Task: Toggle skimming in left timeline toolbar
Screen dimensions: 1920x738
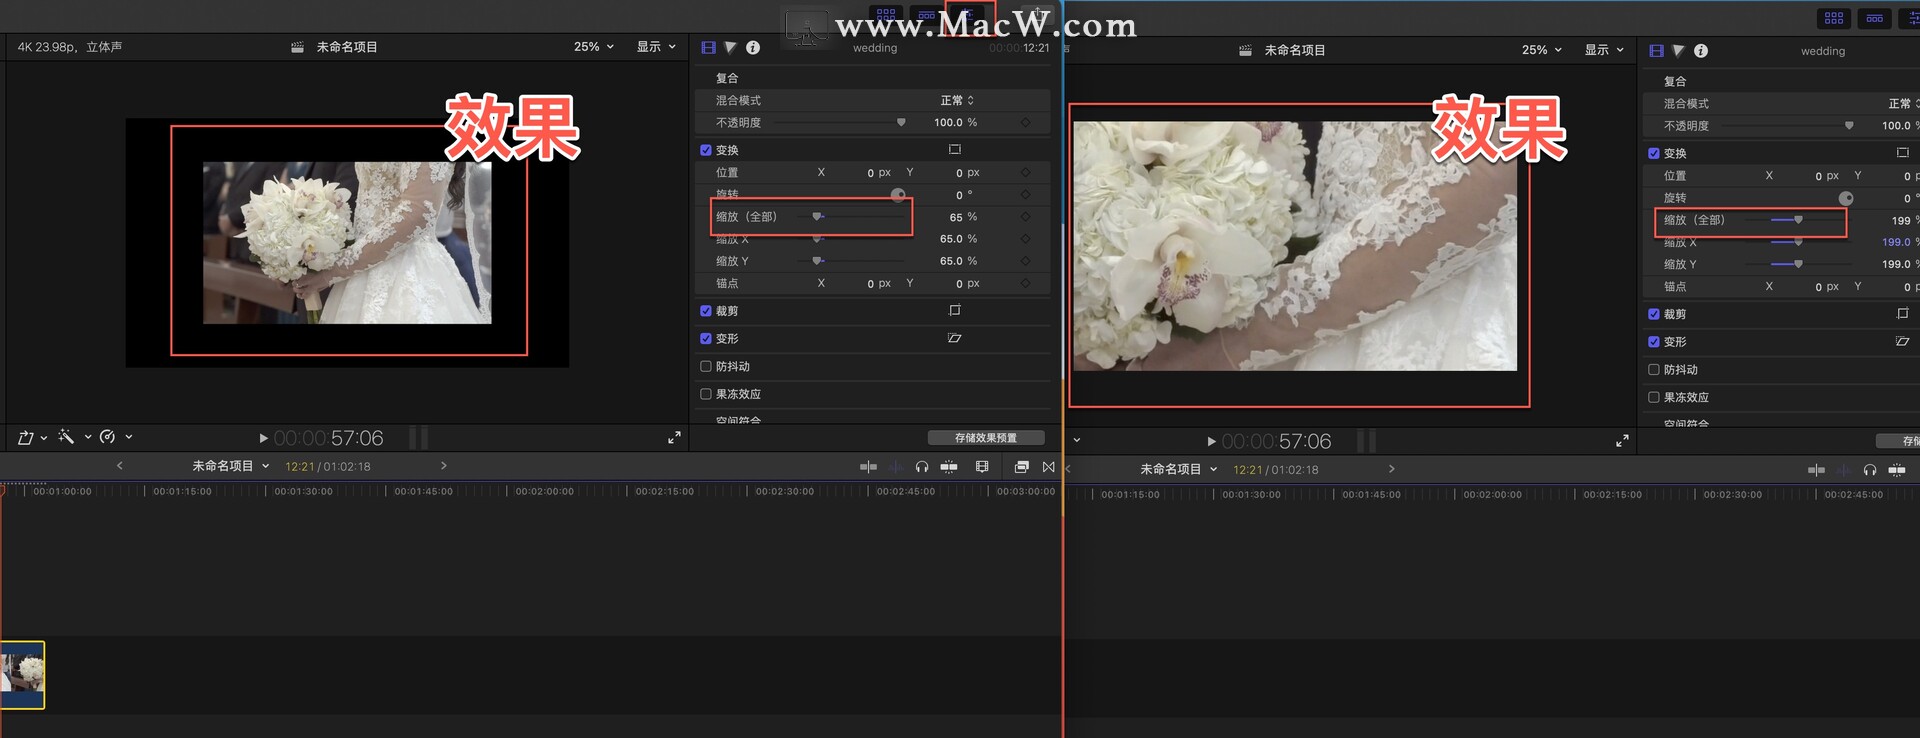Action: pyautogui.click(x=868, y=467)
